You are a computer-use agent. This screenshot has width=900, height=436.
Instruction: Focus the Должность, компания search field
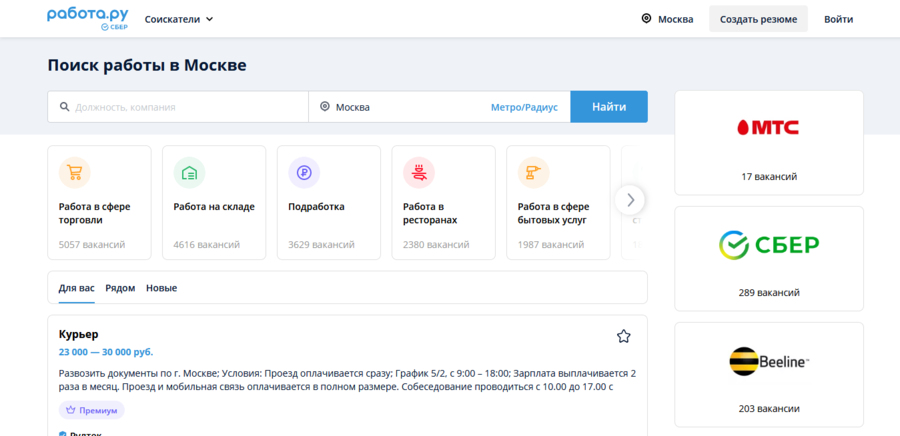pos(178,107)
